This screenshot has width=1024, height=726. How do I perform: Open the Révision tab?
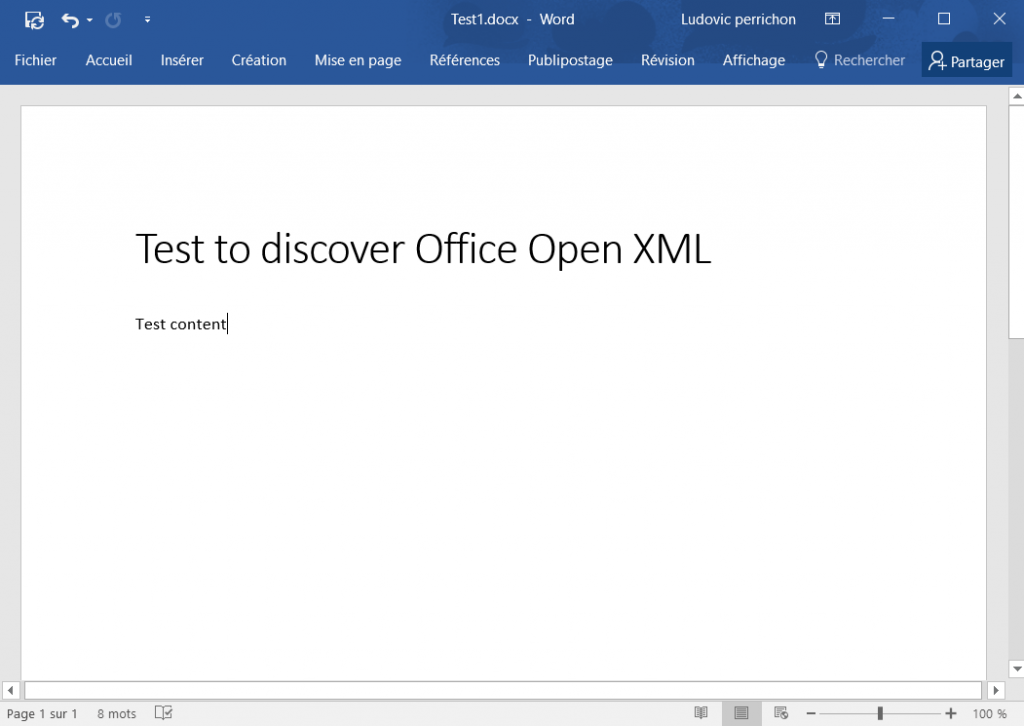click(x=667, y=60)
